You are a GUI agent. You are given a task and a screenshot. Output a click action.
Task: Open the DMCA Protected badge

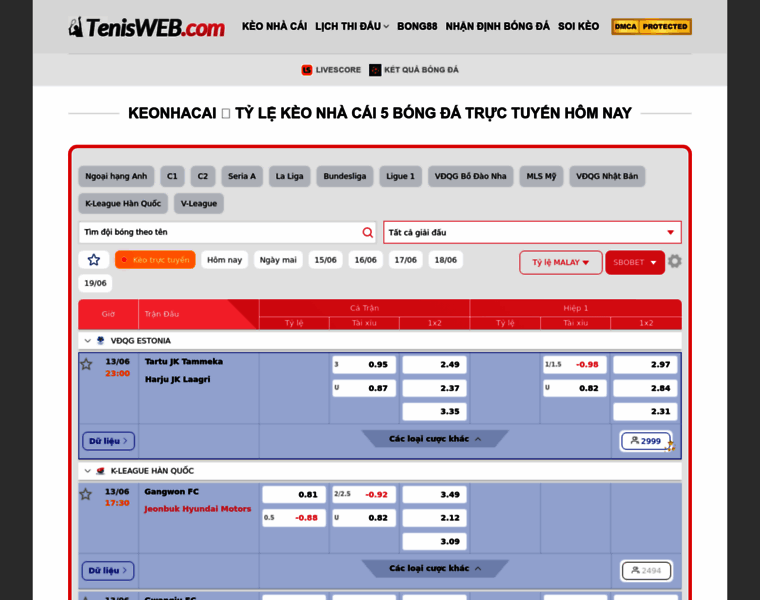click(651, 26)
